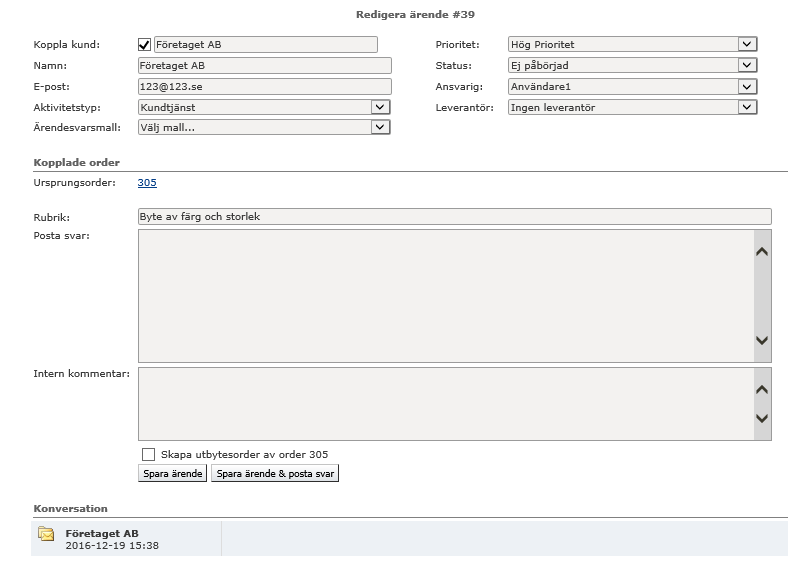The width and height of the screenshot is (788, 571).
Task: Select an Aktivitetstyp from dropdown
Action: tap(263, 107)
